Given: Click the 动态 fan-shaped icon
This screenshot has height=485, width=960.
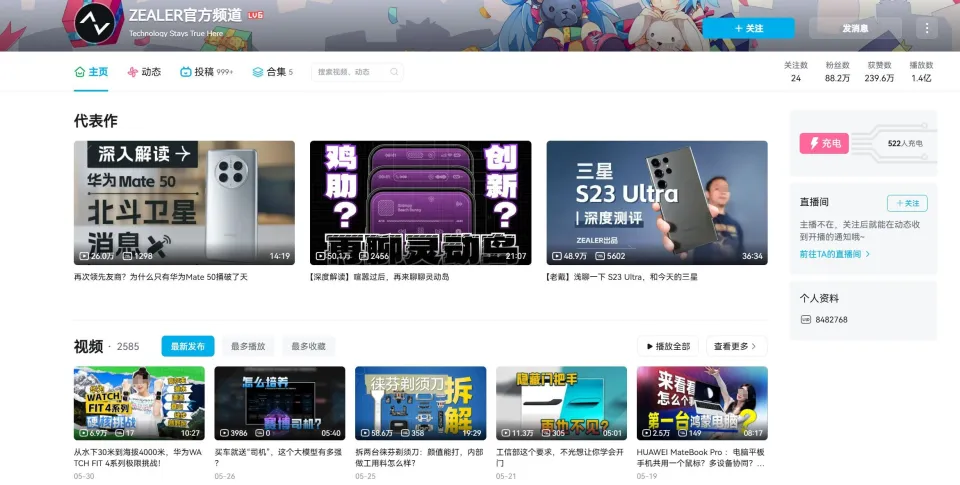Looking at the screenshot, I should pos(133,72).
